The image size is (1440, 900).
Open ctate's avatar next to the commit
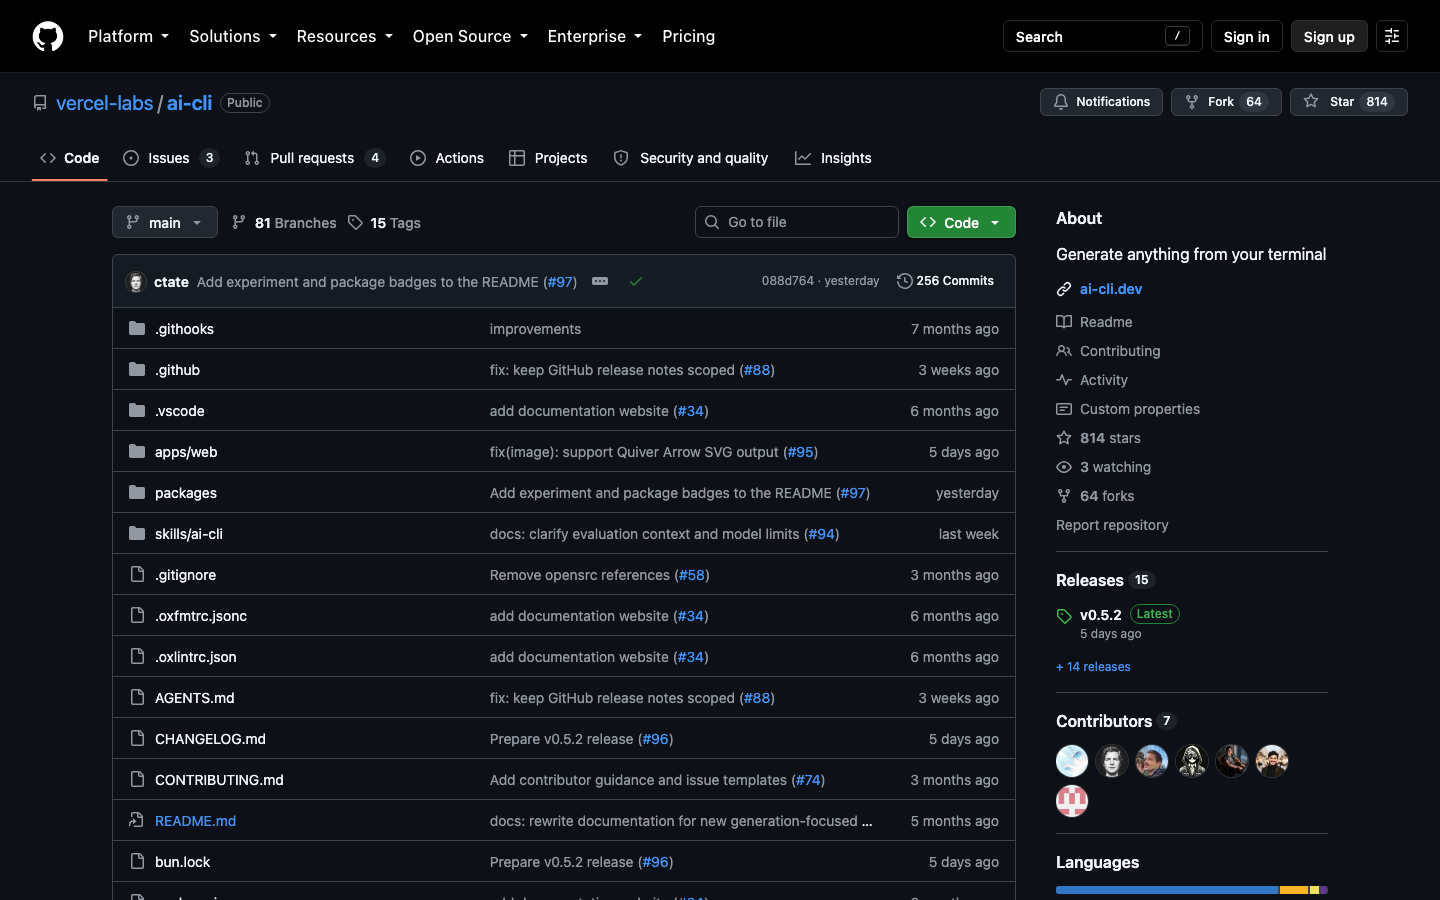tap(136, 282)
